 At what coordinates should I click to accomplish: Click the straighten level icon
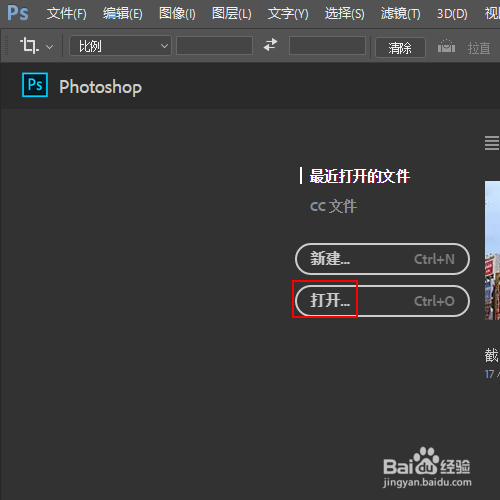pos(446,46)
